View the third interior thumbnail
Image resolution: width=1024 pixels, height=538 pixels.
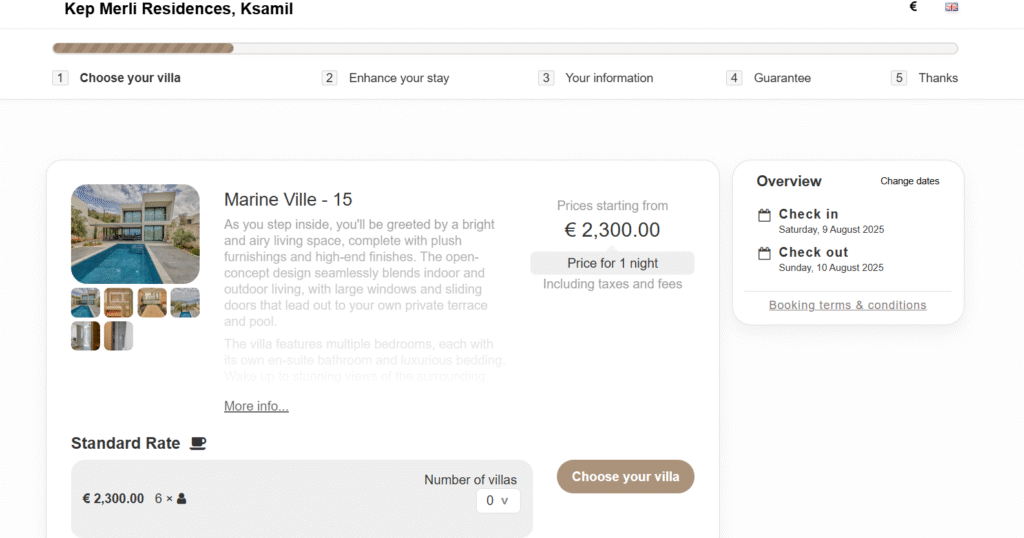coord(152,303)
